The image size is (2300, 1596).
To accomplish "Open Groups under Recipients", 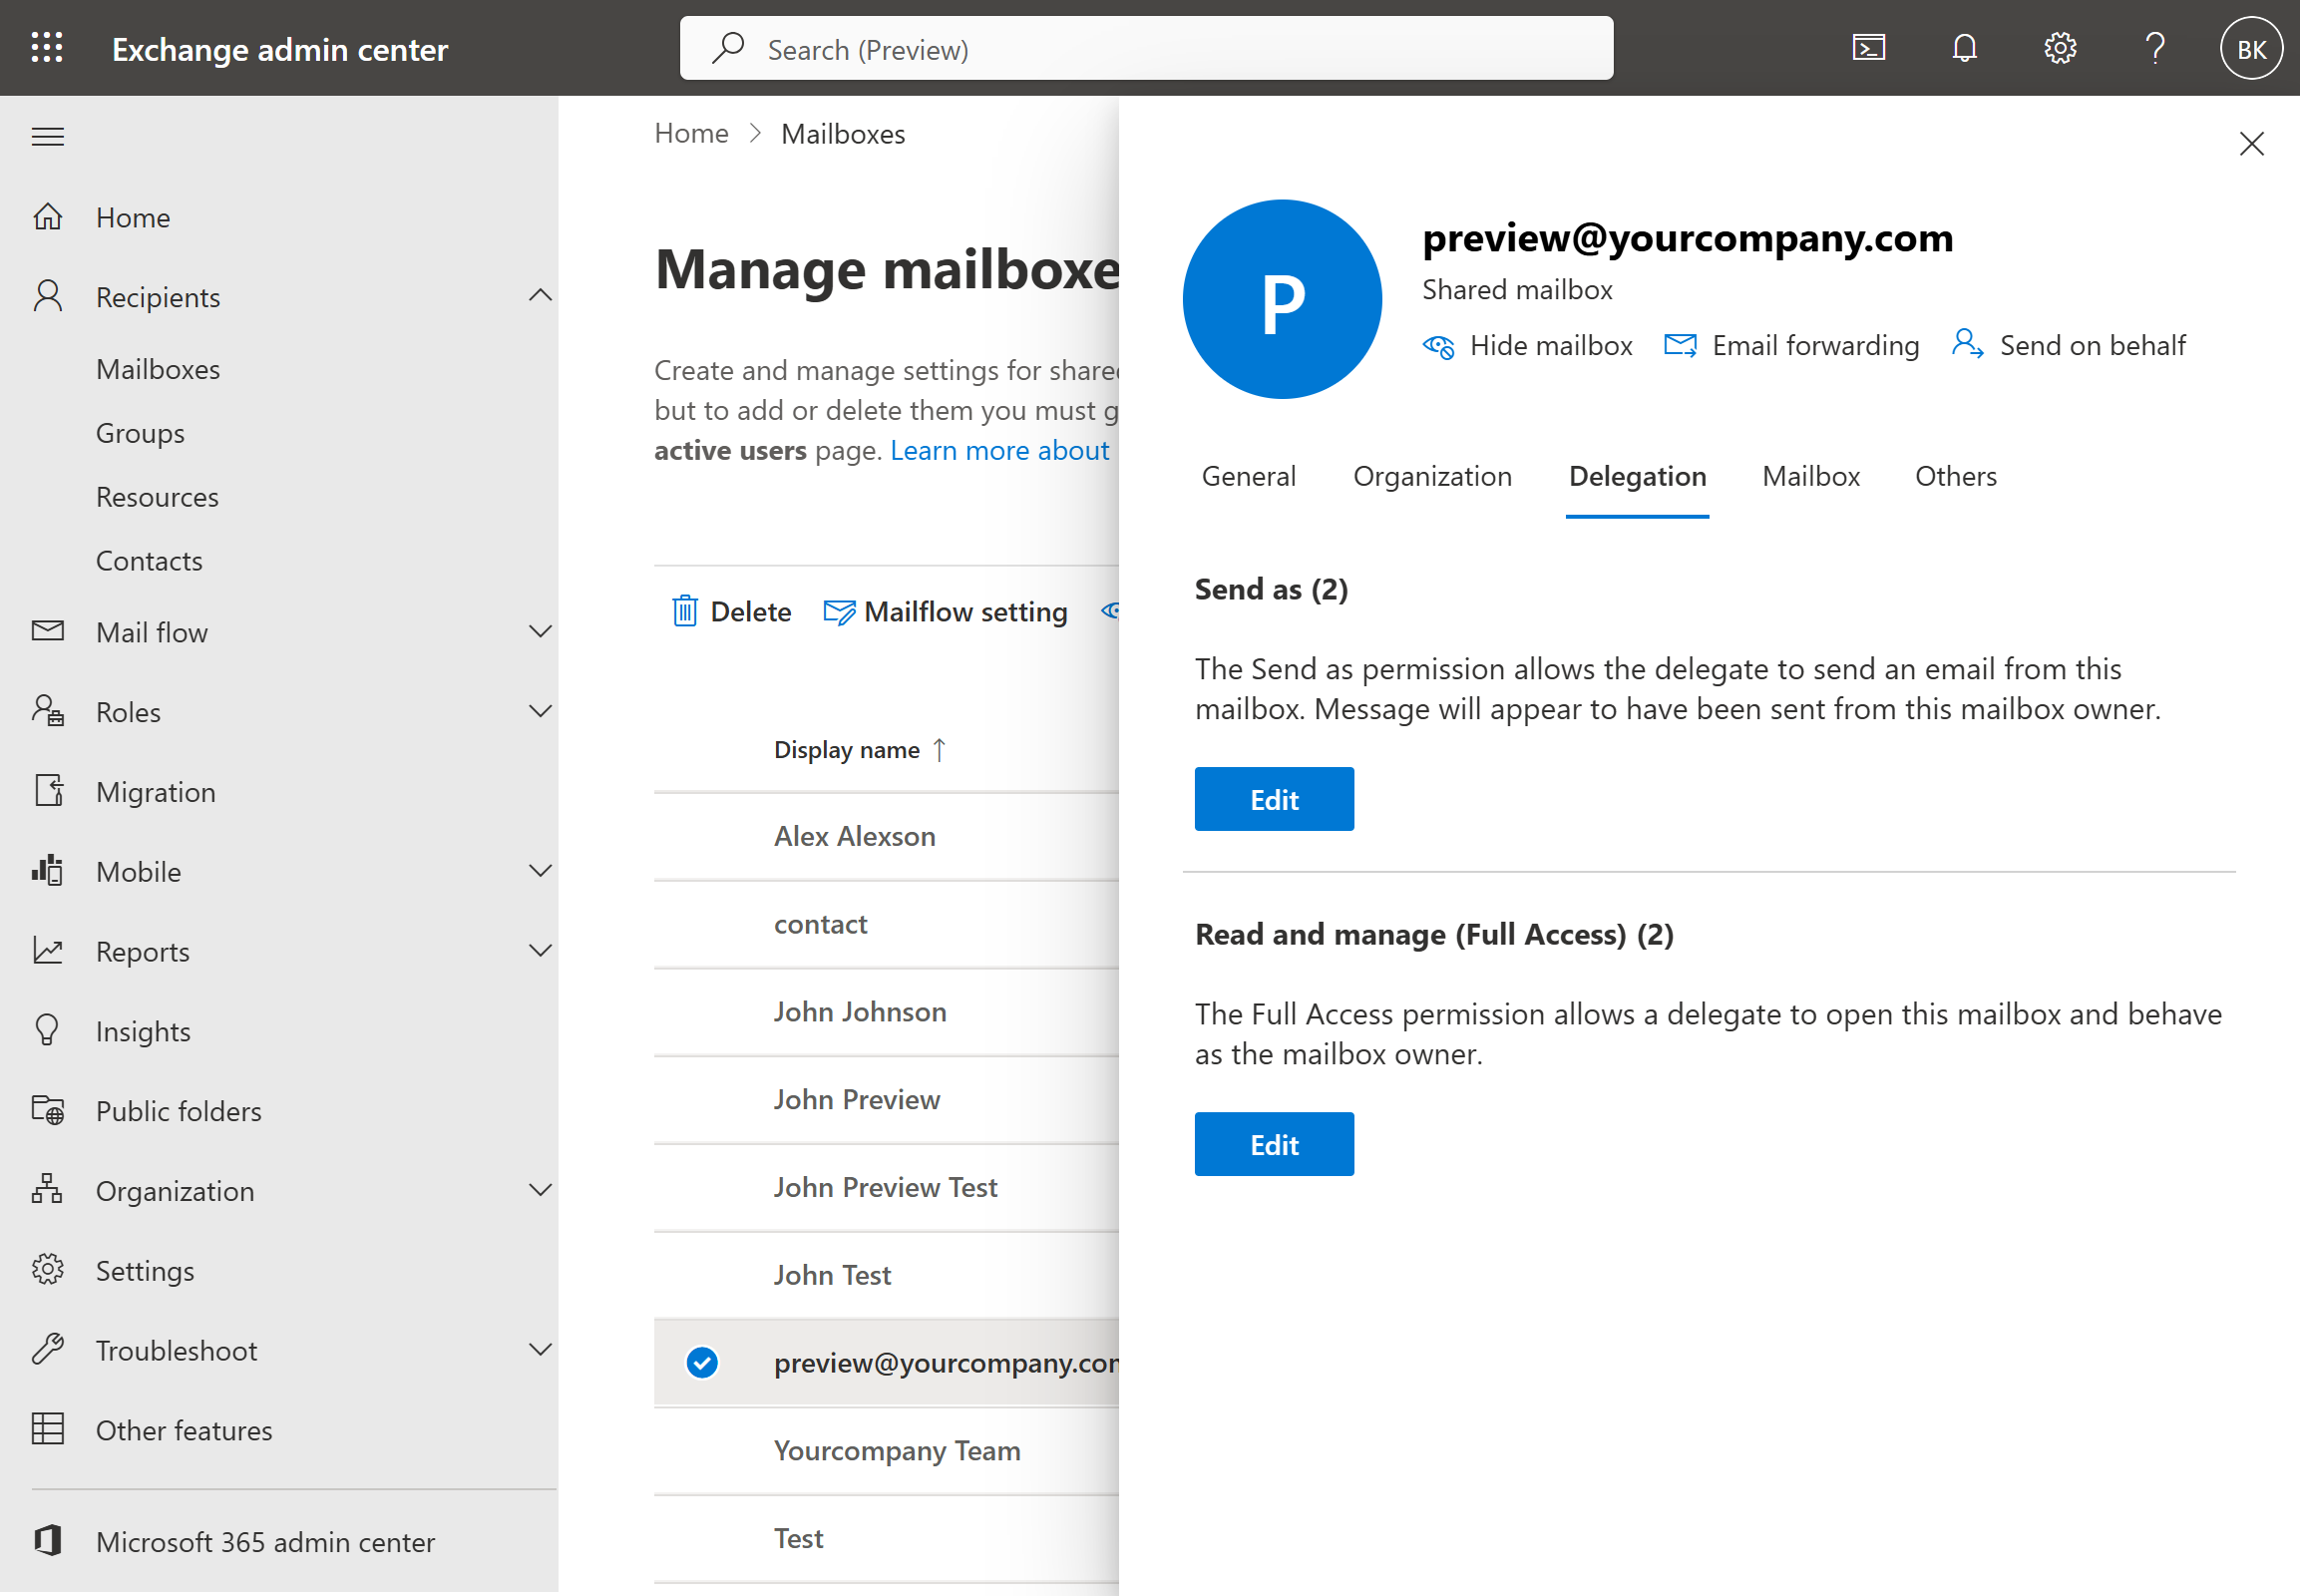I will pyautogui.click(x=140, y=433).
